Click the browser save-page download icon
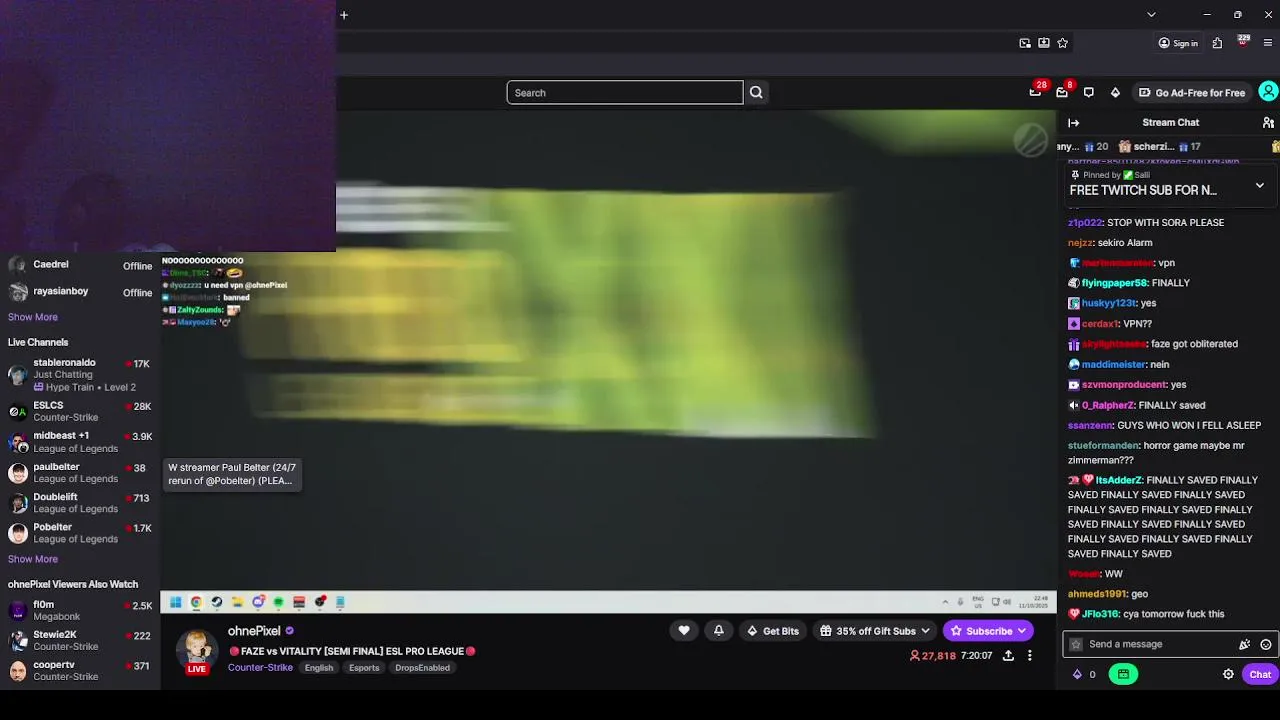Screen dimensions: 1280x720 point(1044,43)
